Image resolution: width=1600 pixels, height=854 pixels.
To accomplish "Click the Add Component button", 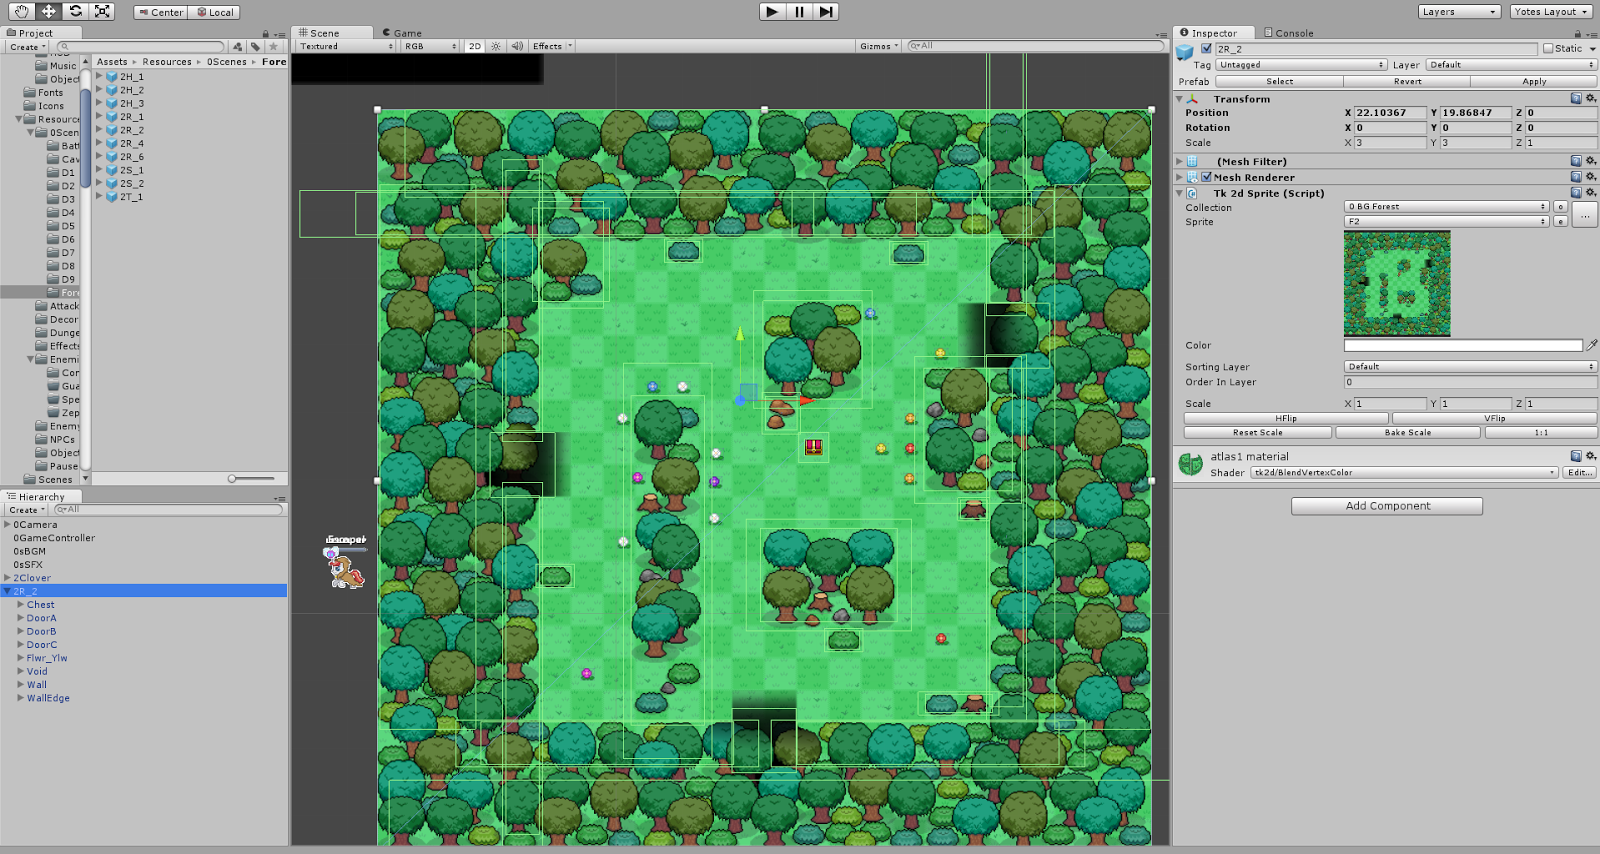I will [1387, 506].
